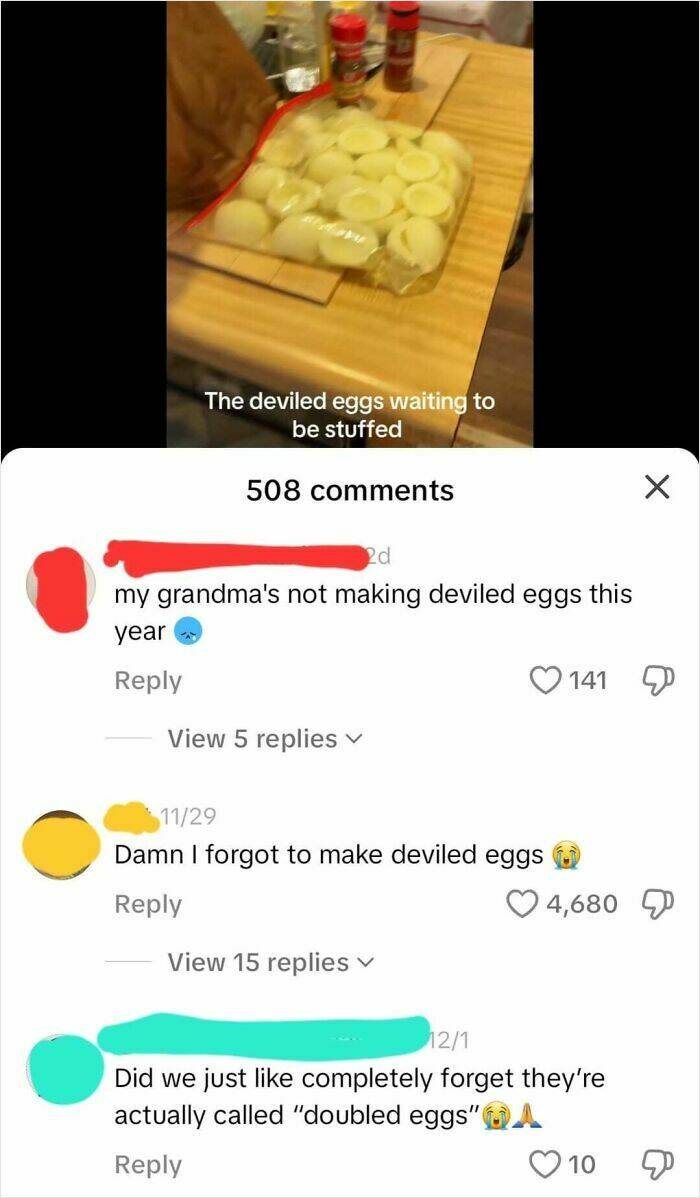
Task: Reply to the 'doubled eggs' comment
Action: coord(148,1164)
